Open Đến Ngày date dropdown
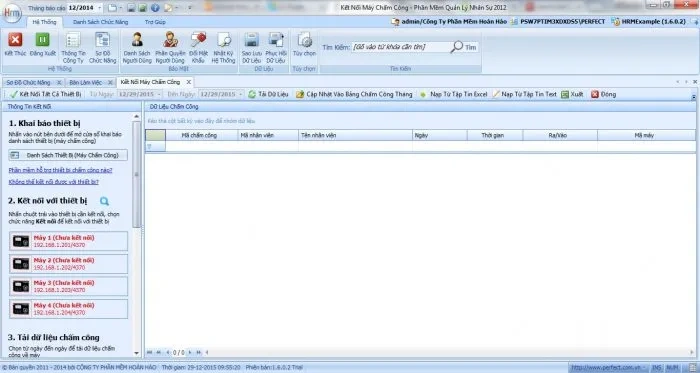The image size is (700, 373). (x=241, y=94)
